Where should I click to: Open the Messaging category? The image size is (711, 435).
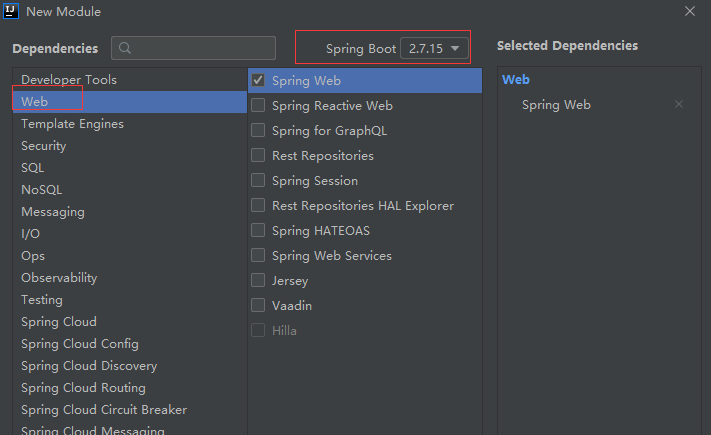coord(130,212)
